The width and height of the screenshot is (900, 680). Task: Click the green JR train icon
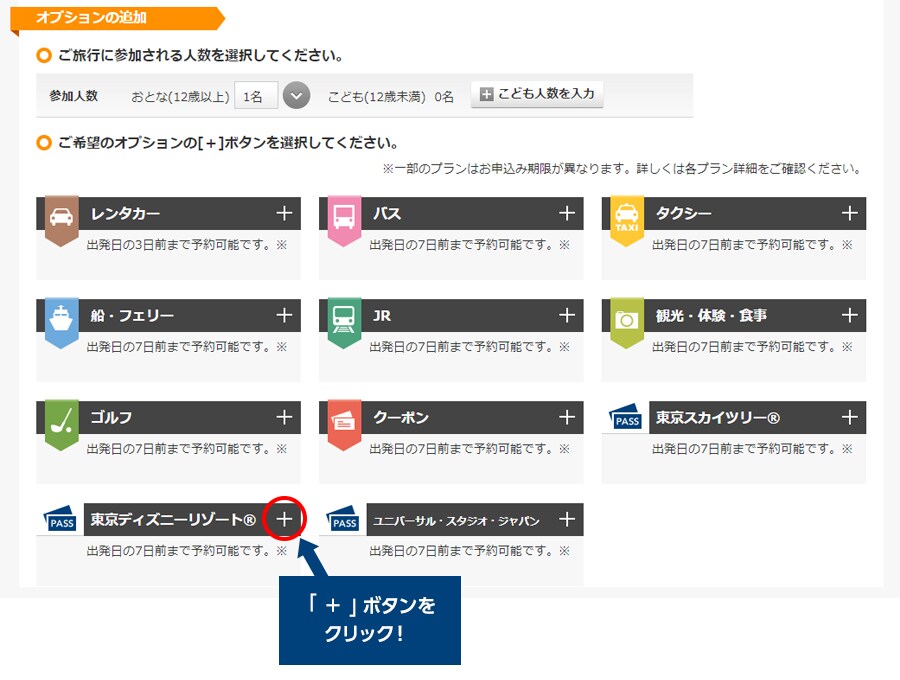pos(343,319)
